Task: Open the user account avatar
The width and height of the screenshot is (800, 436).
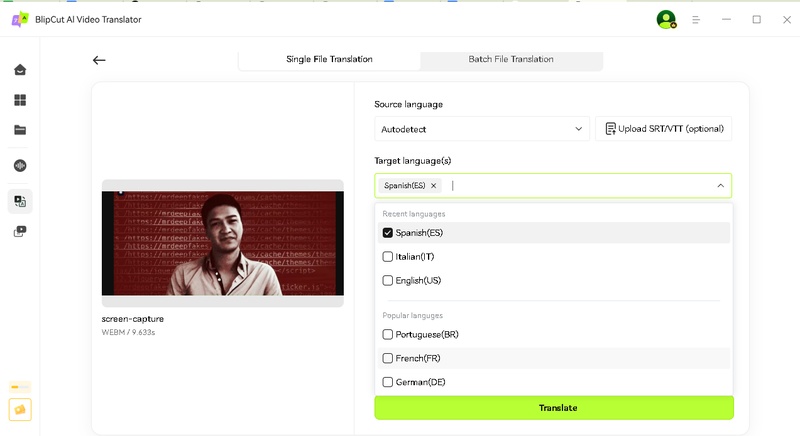Action: click(x=665, y=19)
